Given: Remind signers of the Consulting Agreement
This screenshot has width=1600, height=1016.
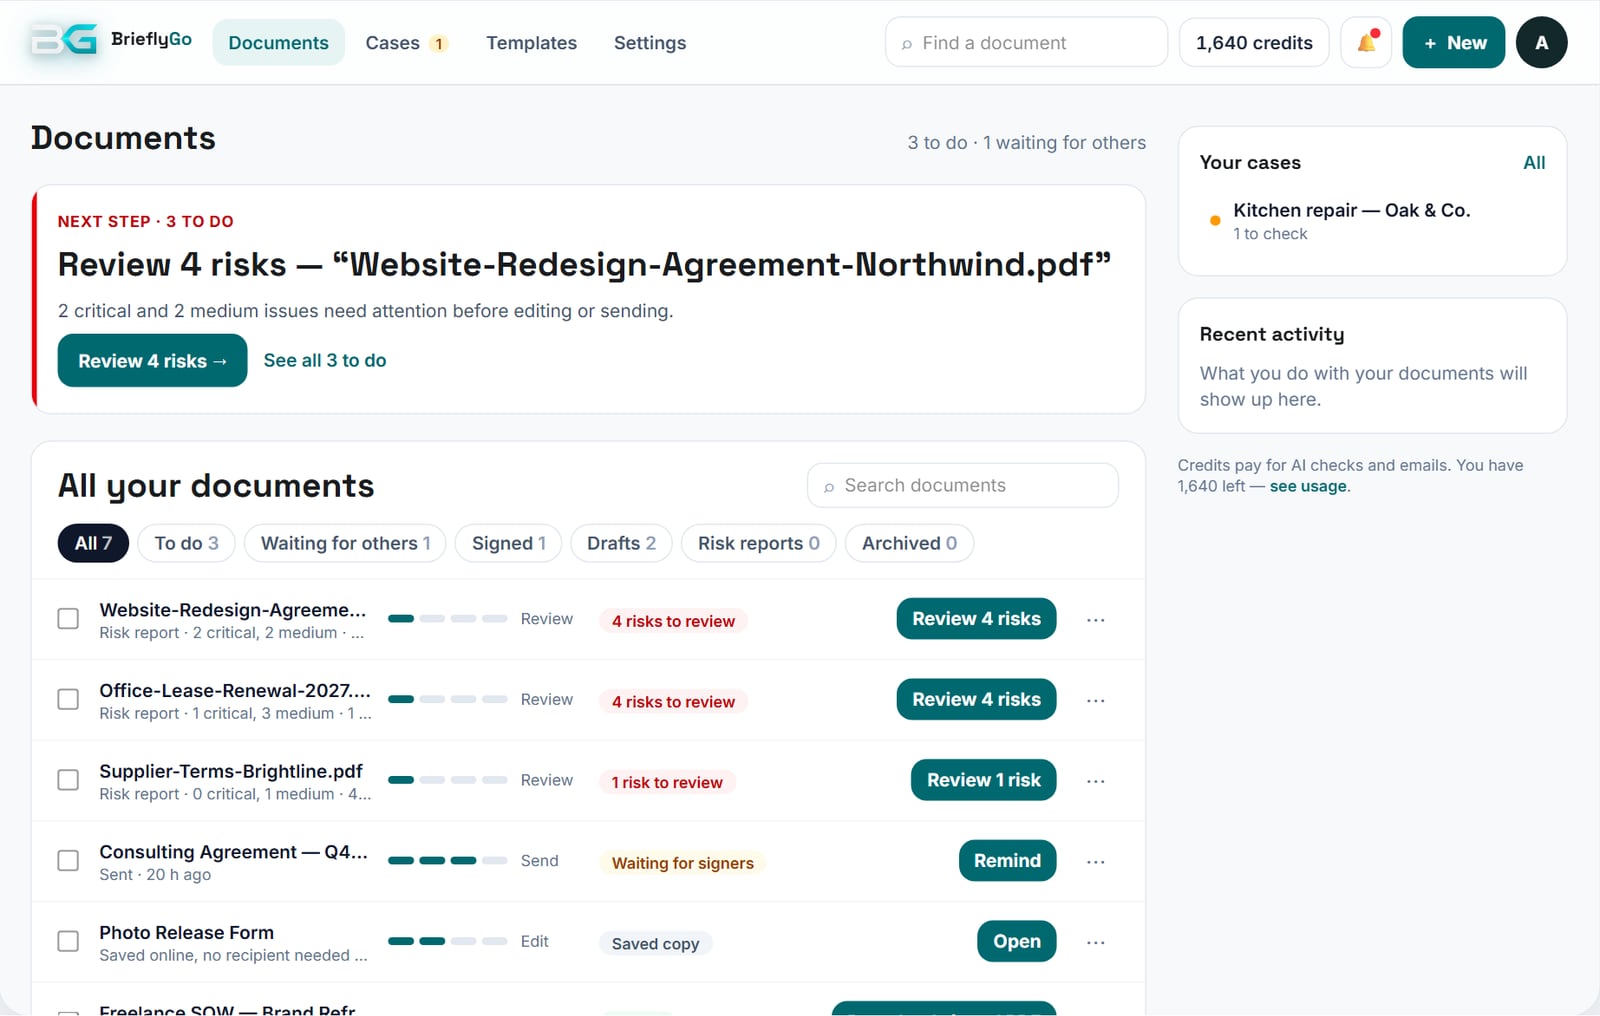Looking at the screenshot, I should coord(1007,860).
